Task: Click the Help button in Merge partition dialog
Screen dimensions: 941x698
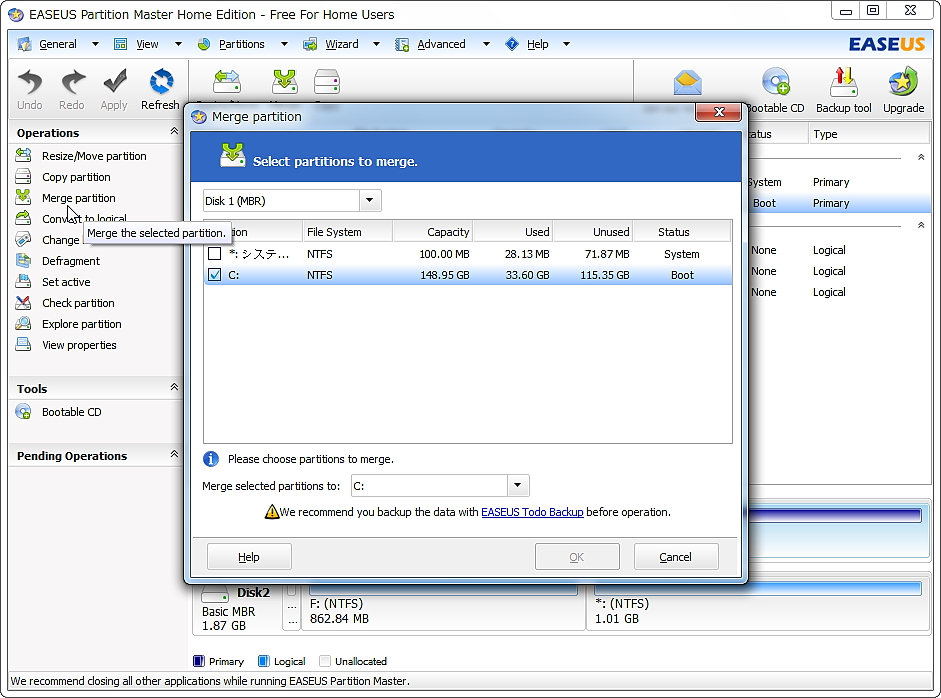Action: pos(249,557)
